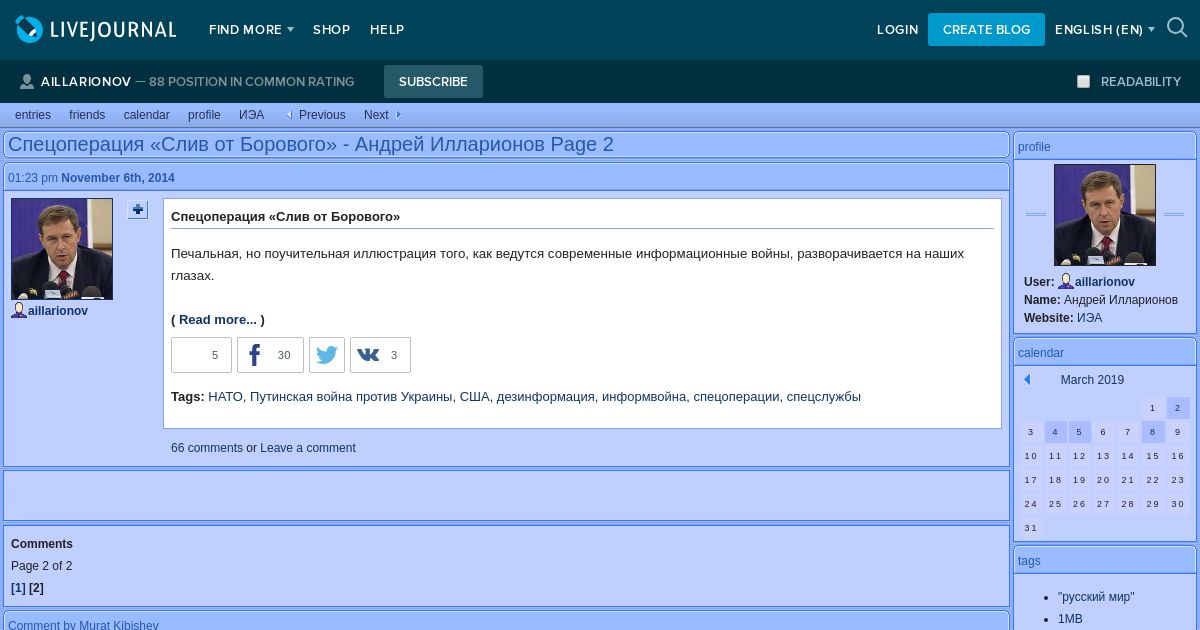
Task: Open the post title heading link
Action: pos(311,145)
